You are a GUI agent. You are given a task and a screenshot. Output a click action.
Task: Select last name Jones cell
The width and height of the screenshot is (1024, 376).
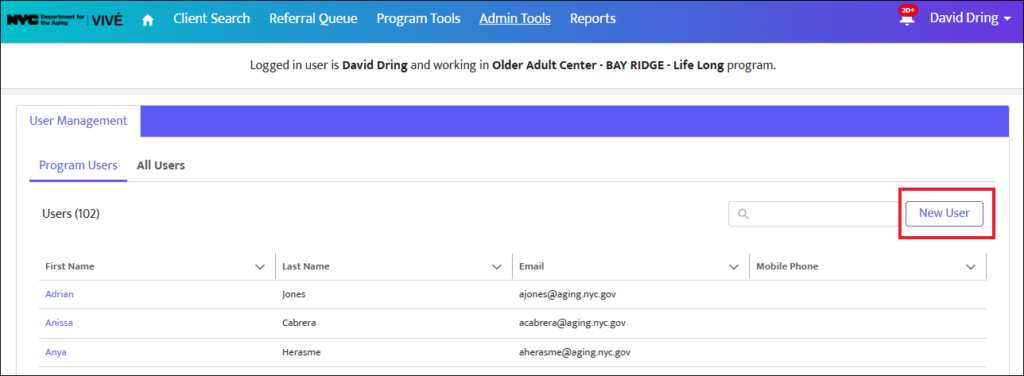(294, 294)
